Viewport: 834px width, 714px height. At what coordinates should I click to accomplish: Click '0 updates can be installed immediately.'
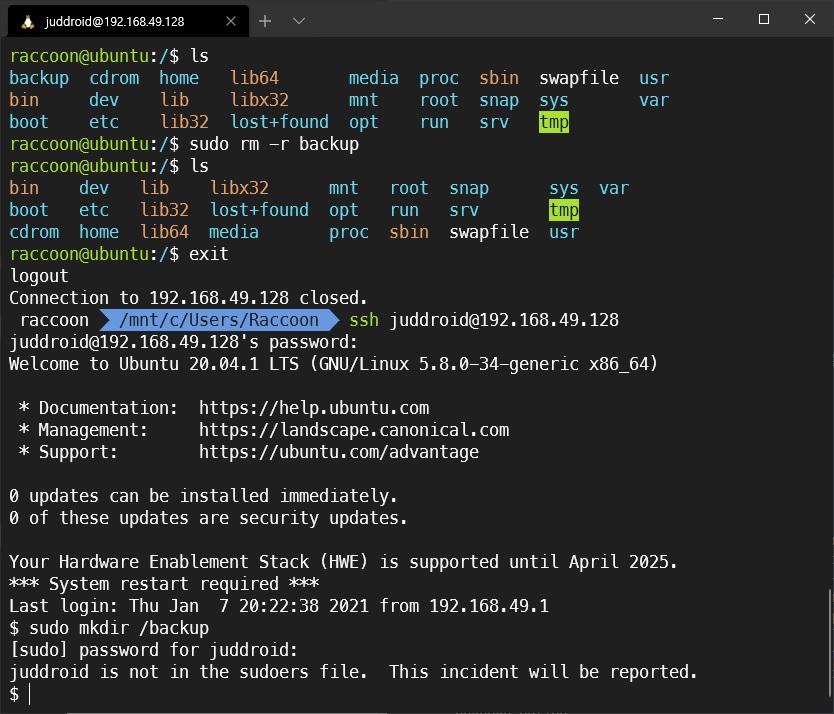pyautogui.click(x=203, y=496)
